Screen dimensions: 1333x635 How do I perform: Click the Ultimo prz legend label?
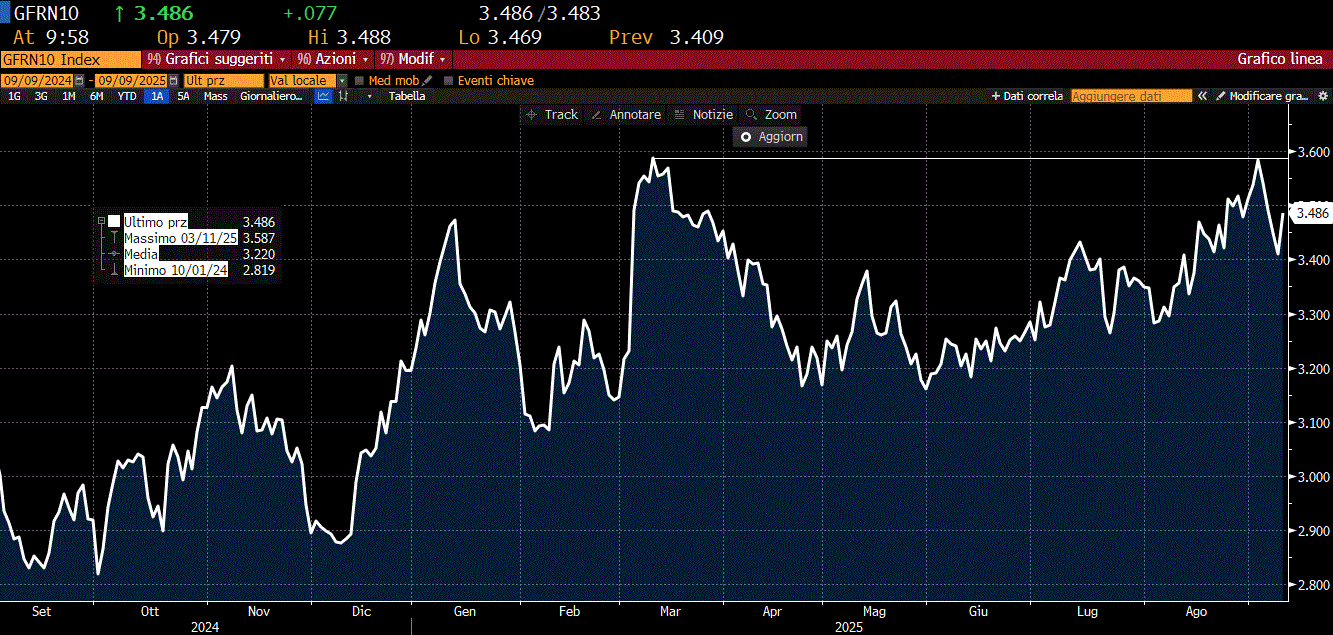(155, 221)
